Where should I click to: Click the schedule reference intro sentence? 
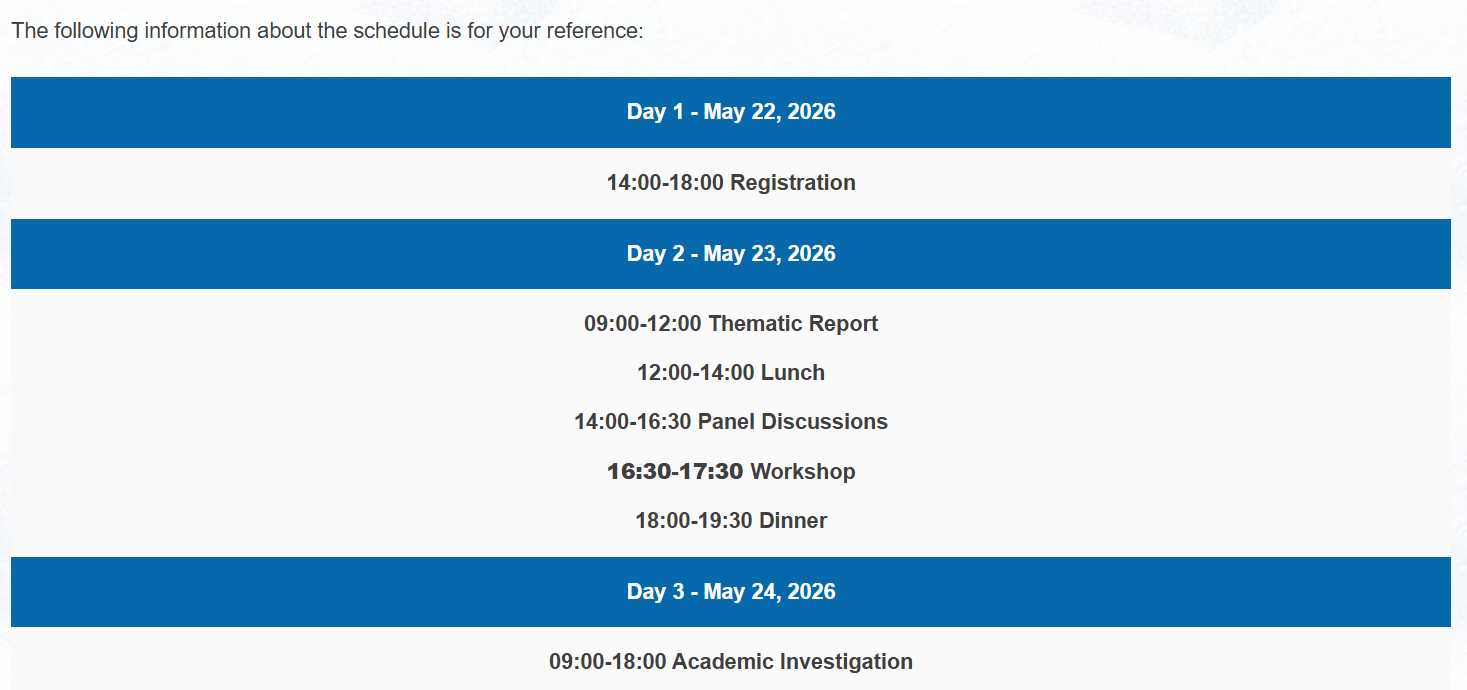pyautogui.click(x=327, y=30)
